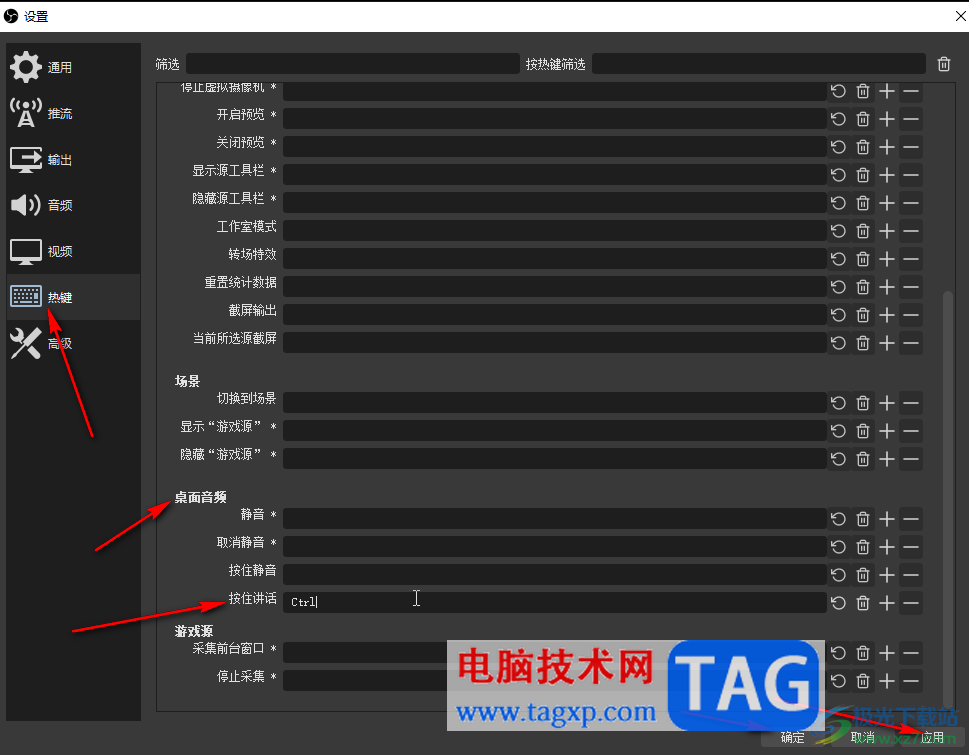Clear the hotkey filter with trash icon

point(944,64)
